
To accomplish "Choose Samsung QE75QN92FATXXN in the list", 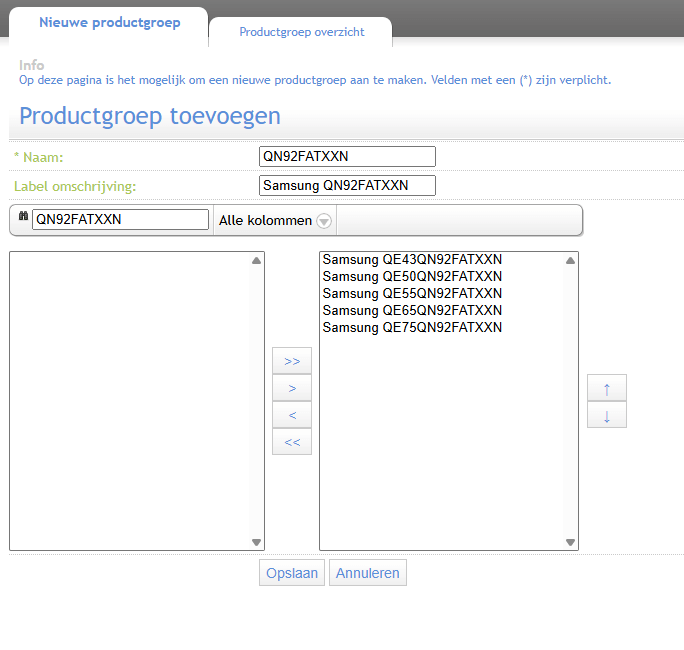I will (412, 328).
